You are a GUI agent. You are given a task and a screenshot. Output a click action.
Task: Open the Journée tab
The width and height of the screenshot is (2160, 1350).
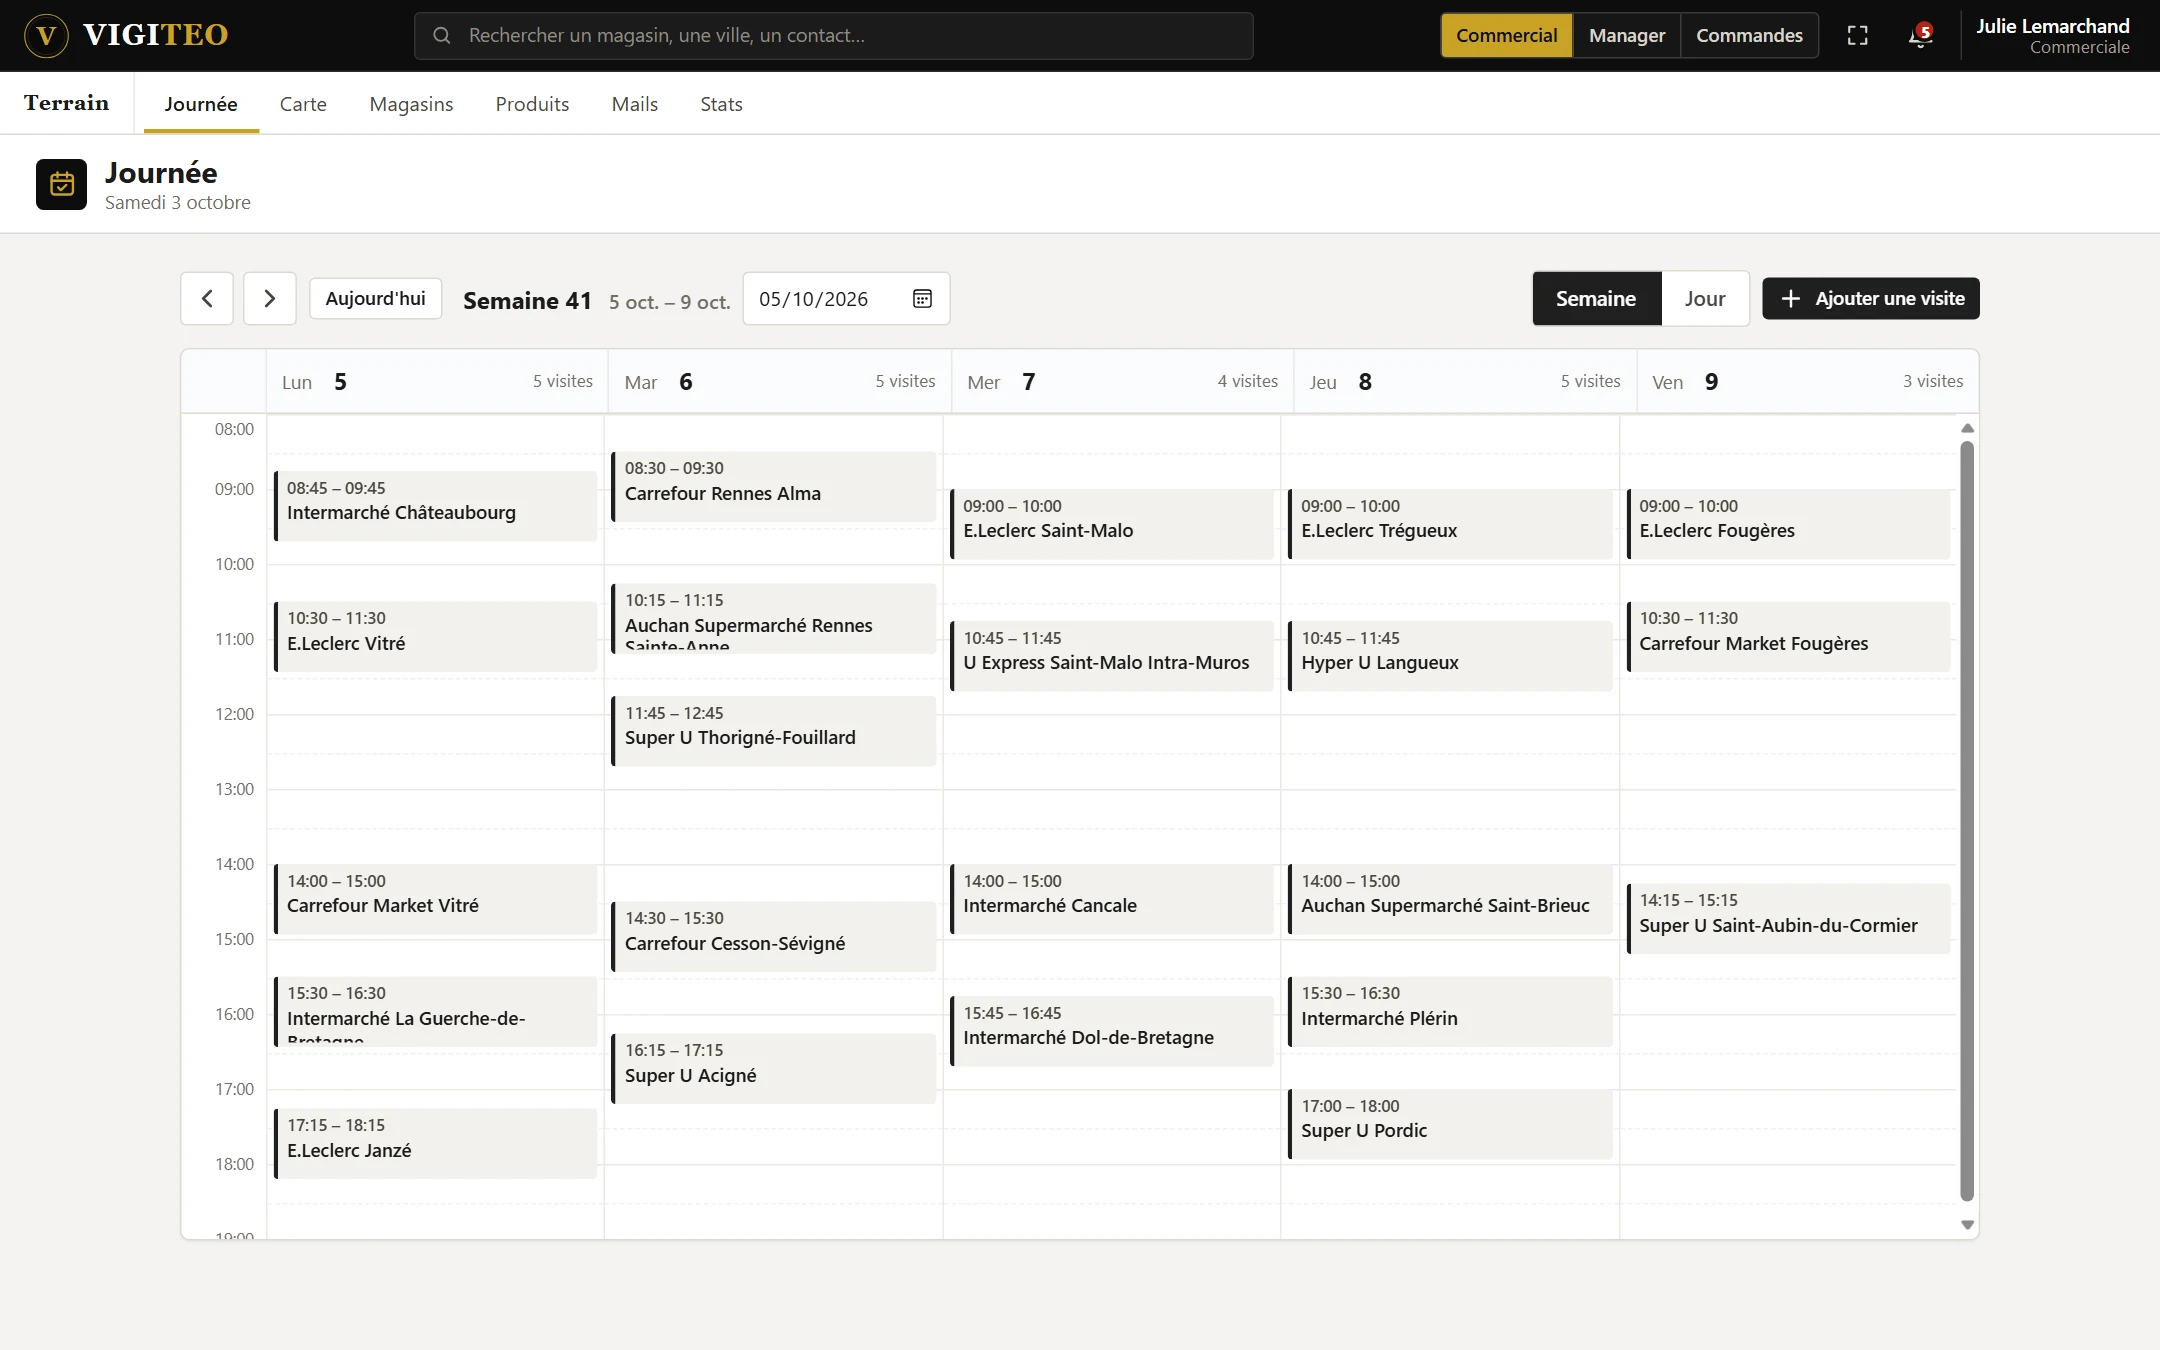click(201, 104)
